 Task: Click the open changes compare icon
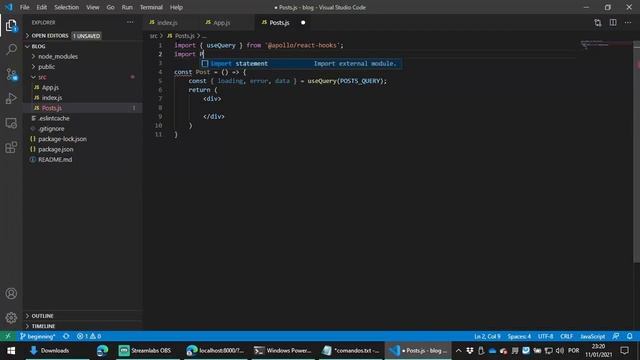pos(598,23)
